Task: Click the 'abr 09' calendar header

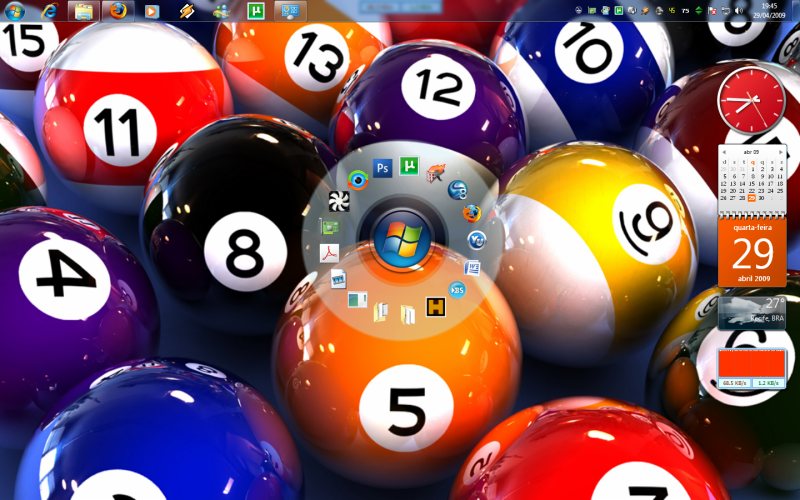Action: coord(752,152)
